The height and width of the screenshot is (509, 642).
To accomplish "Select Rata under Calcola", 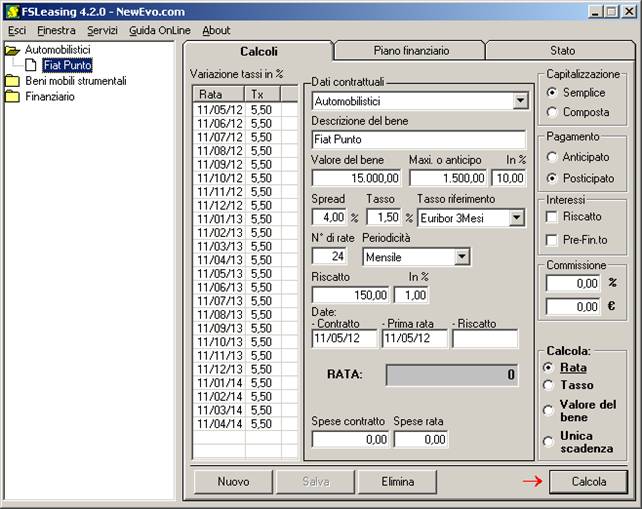I will click(565, 368).
